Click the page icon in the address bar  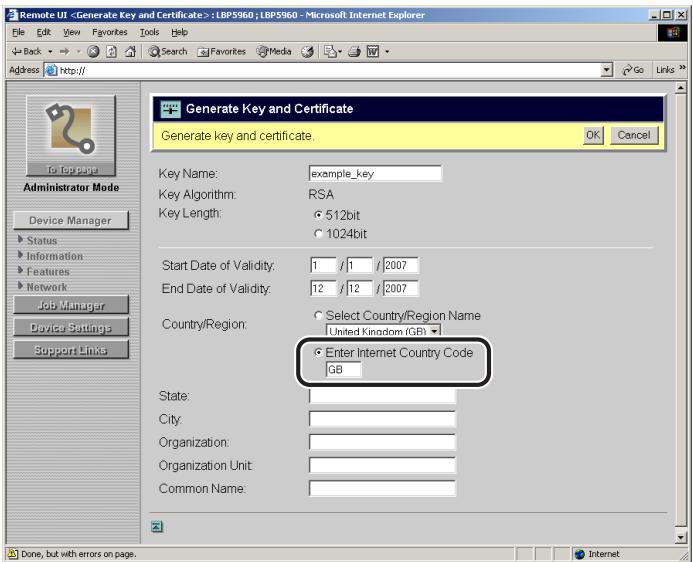tap(51, 70)
